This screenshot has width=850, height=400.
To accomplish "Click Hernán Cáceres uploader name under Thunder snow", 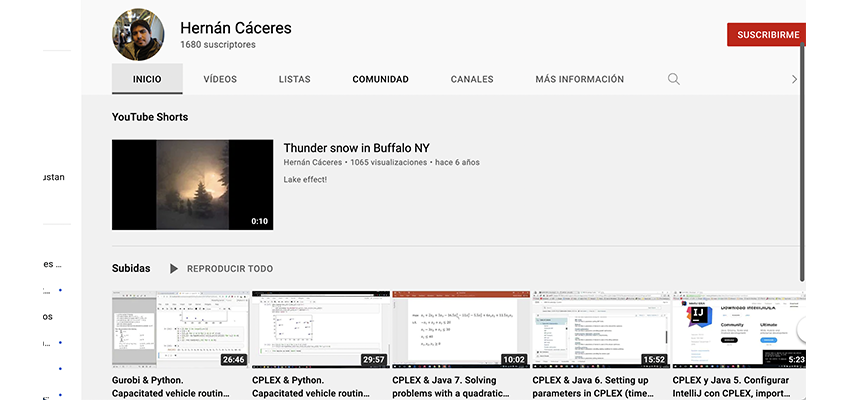I will tap(313, 162).
